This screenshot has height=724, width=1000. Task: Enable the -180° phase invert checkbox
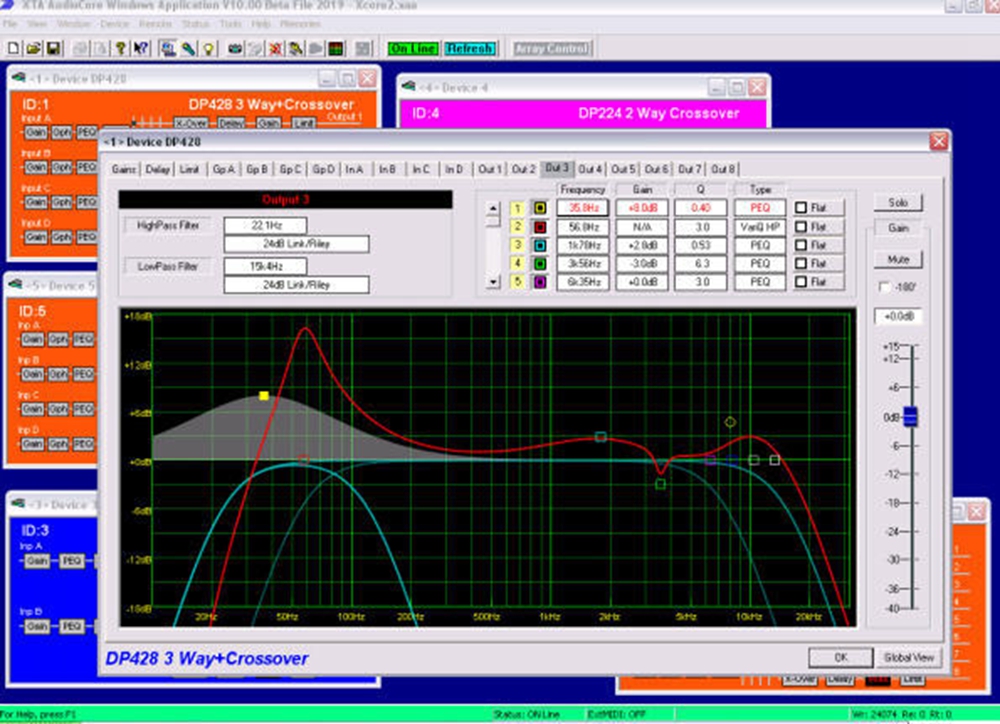(x=884, y=287)
